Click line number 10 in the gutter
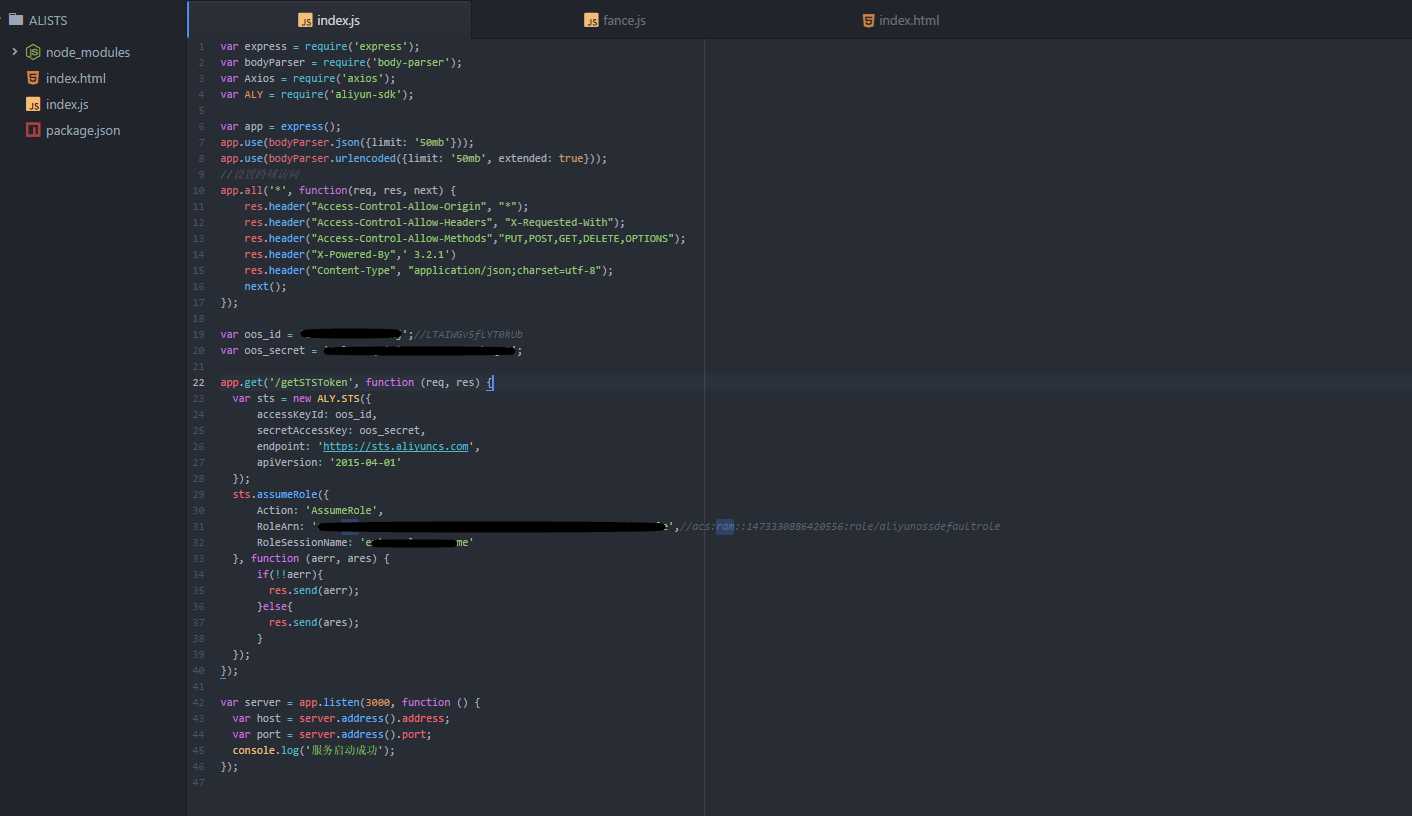The width and height of the screenshot is (1412, 816). coord(198,190)
